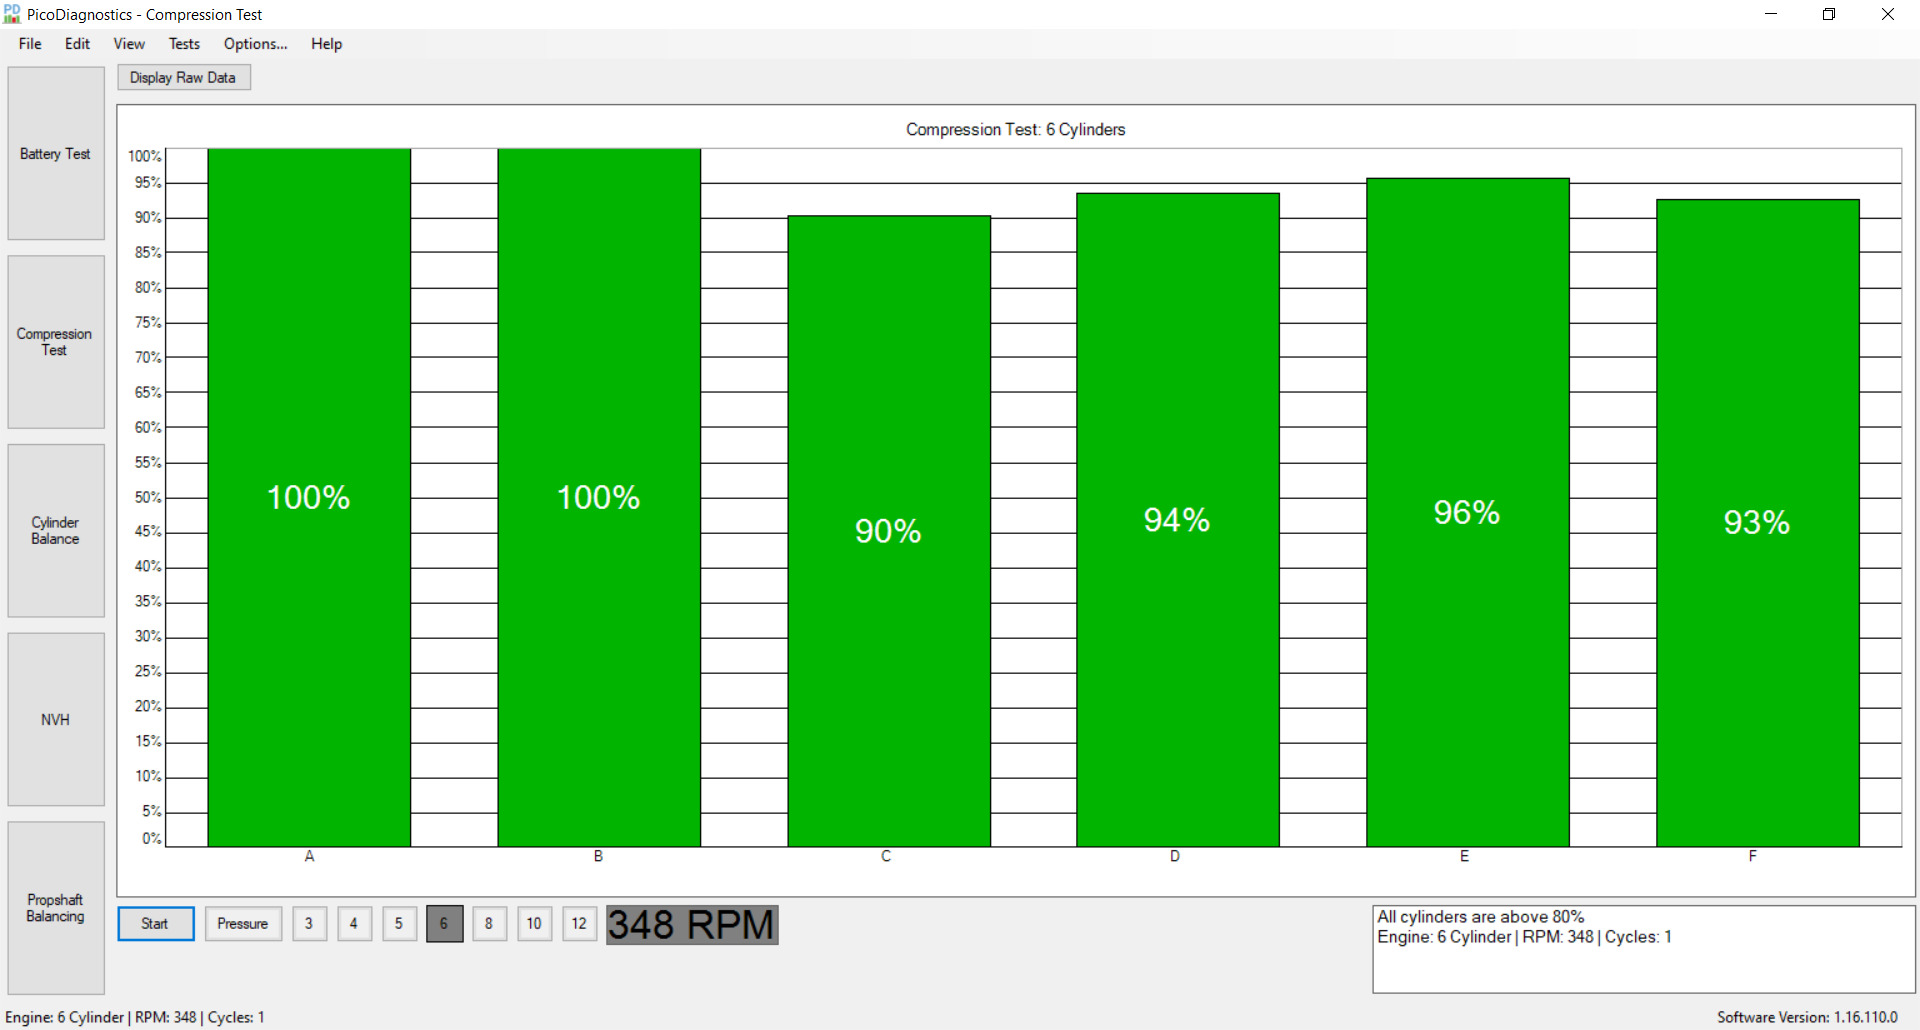Screen dimensions: 1920x1030
Task: Set cylinder count to 10
Action: 534,924
